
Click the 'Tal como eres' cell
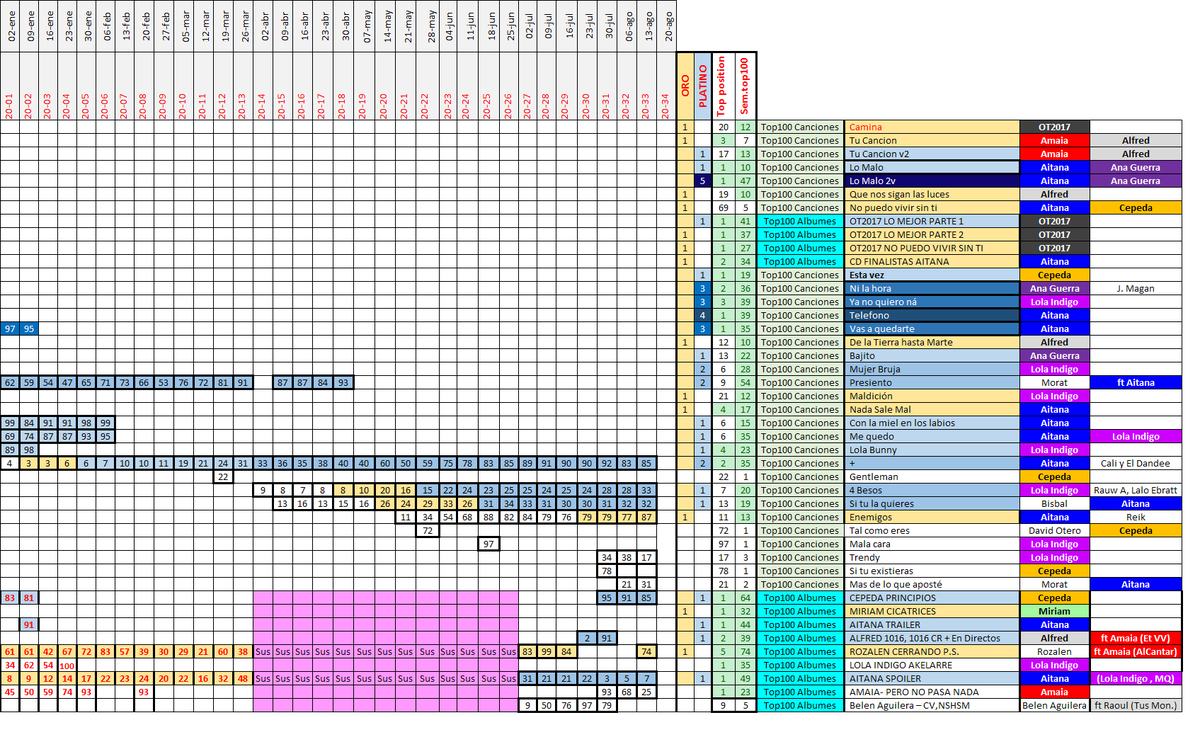(x=931, y=531)
